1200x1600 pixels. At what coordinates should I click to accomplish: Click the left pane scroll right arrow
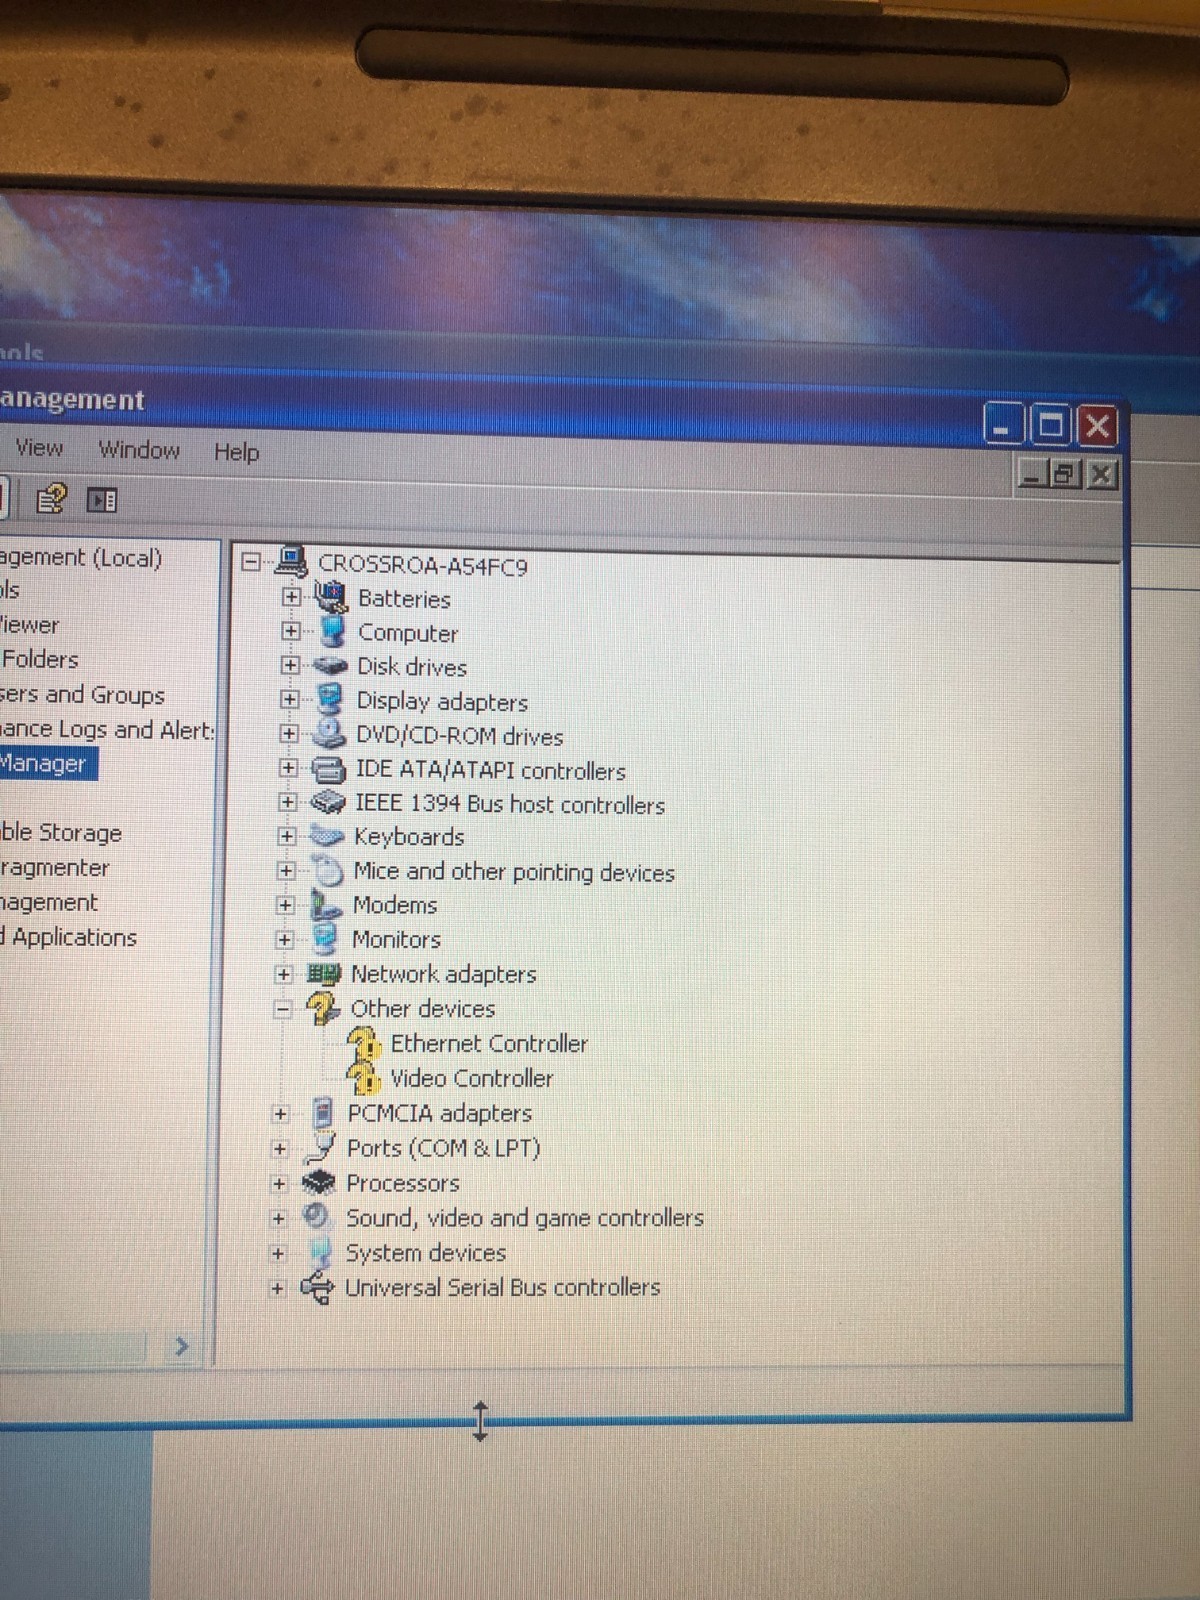click(181, 1346)
